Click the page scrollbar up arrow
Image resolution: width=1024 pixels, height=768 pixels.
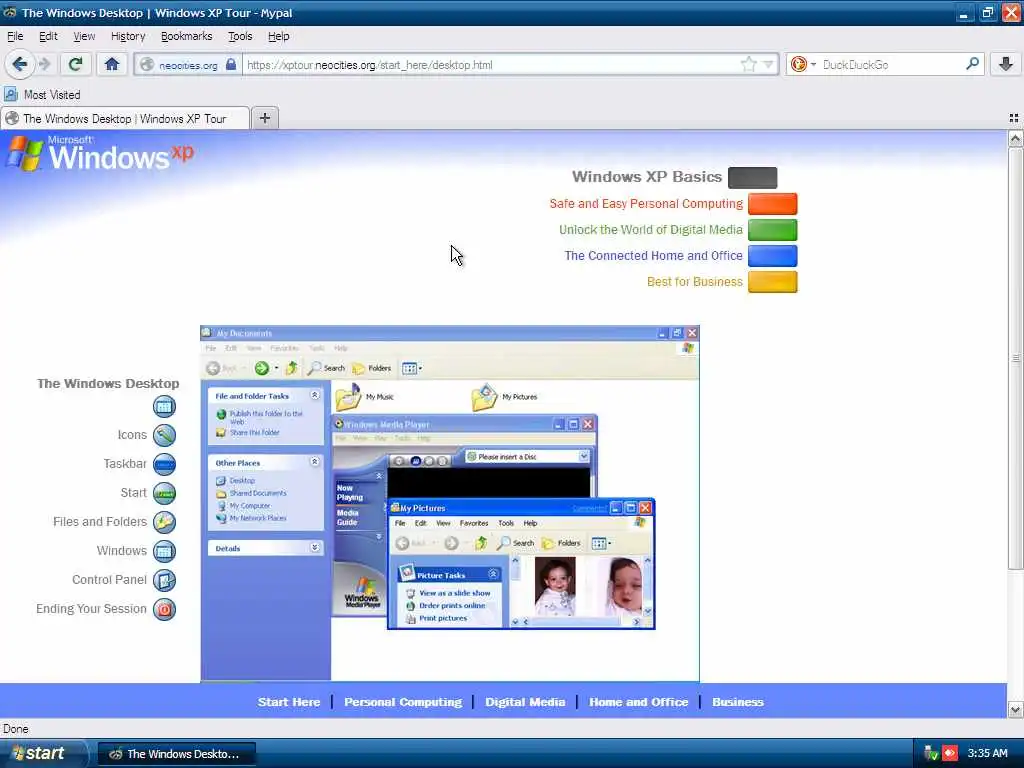pyautogui.click(x=1016, y=138)
